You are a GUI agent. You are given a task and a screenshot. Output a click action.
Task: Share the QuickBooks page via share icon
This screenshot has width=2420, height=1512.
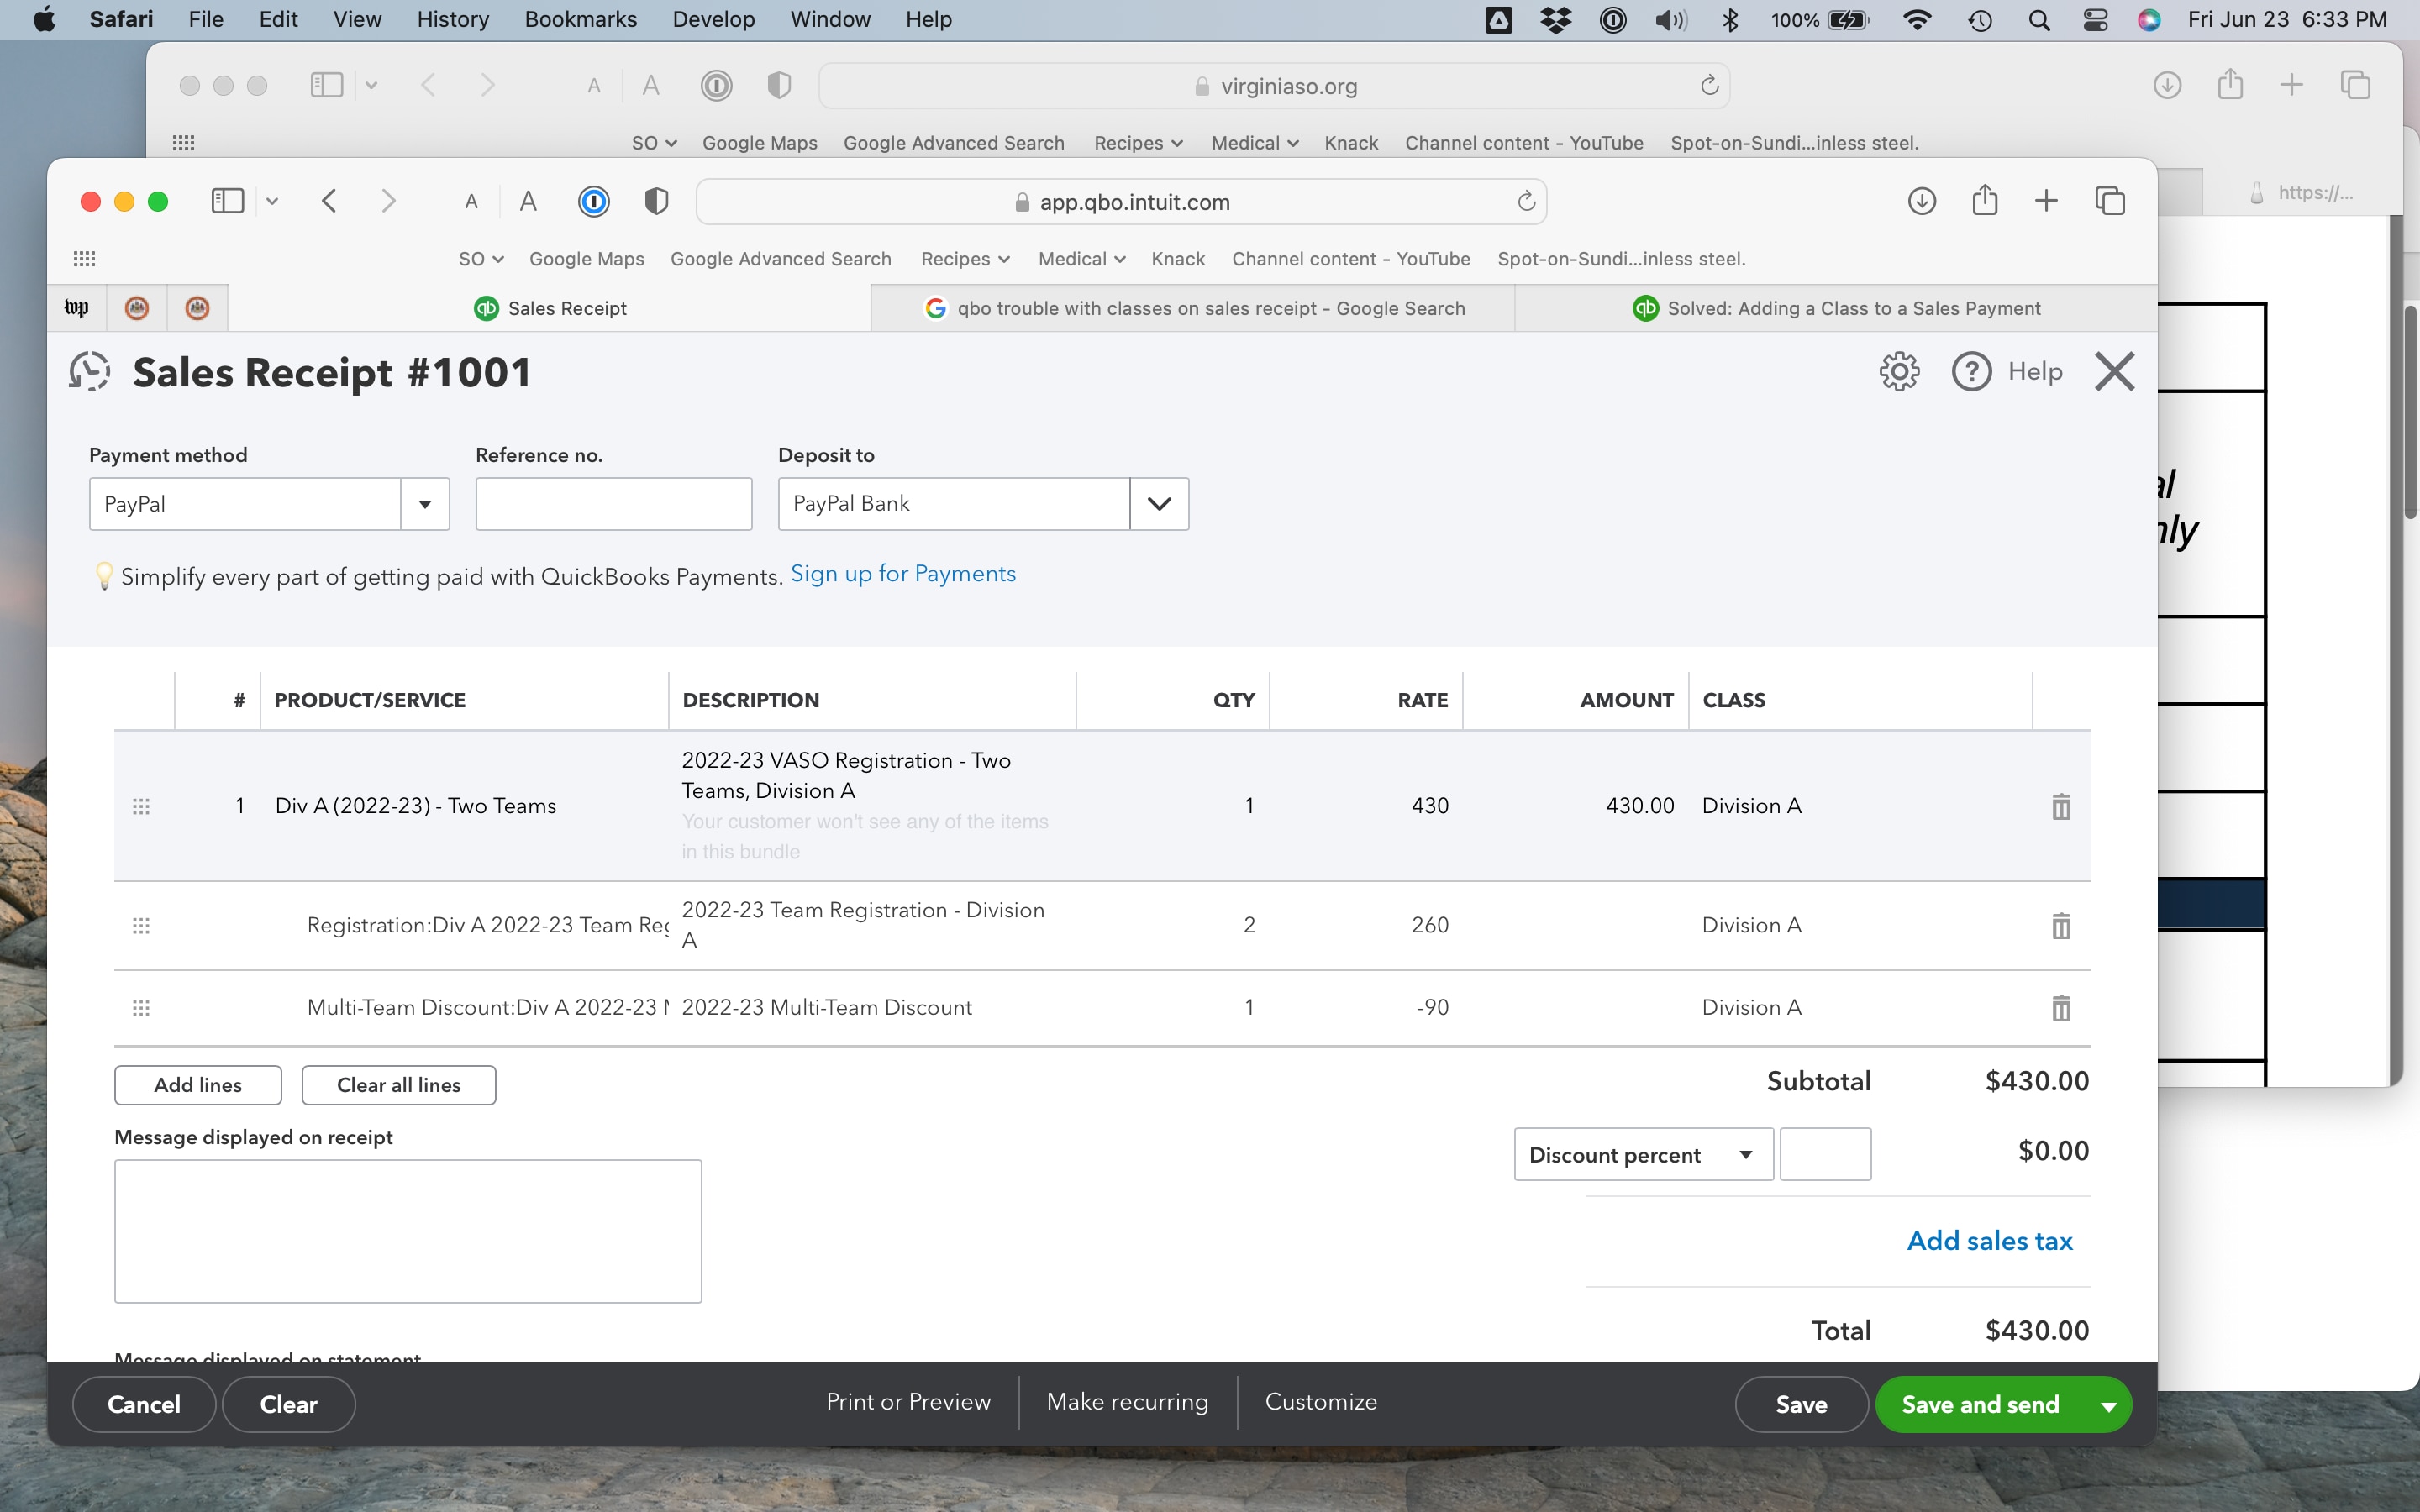point(1984,200)
